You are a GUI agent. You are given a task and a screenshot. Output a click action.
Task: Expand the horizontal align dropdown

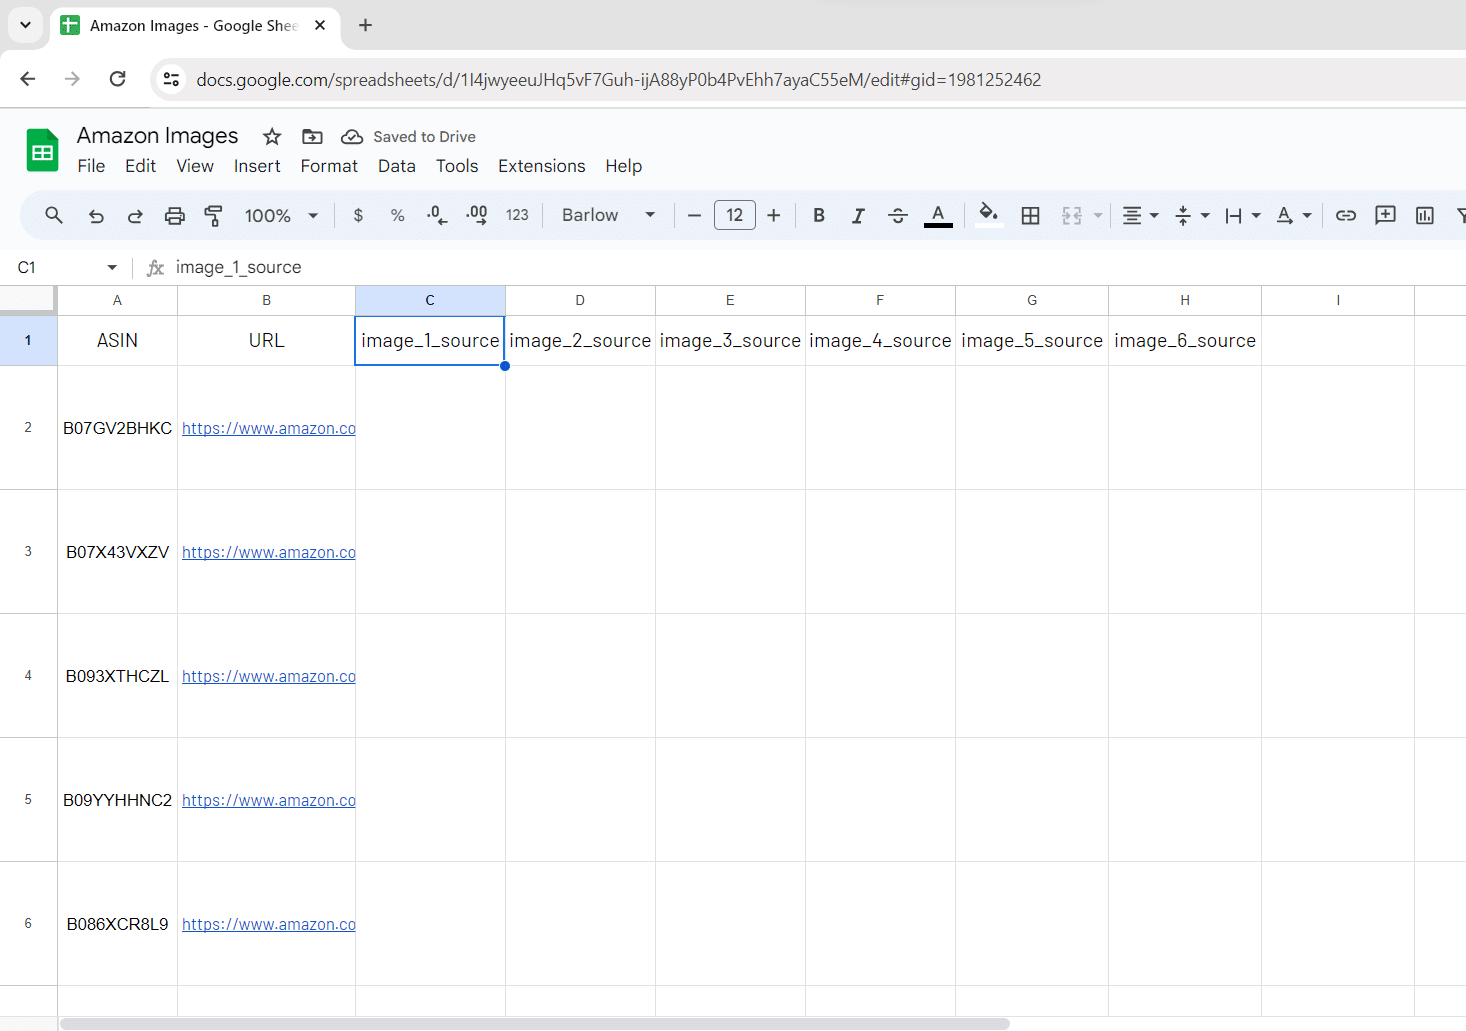point(1139,215)
